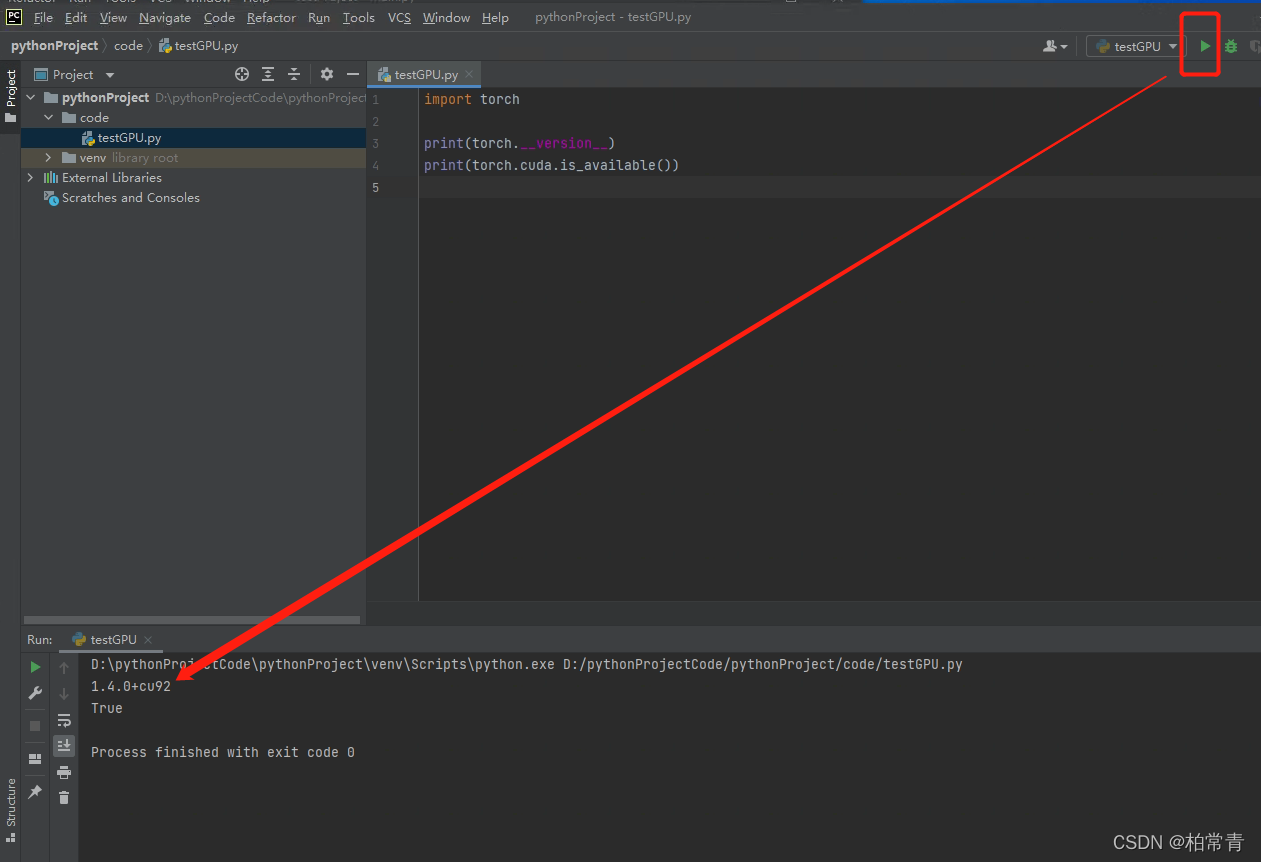Screen dimensions: 1261x862
Task: Select the External Libraries label
Action: 112,177
